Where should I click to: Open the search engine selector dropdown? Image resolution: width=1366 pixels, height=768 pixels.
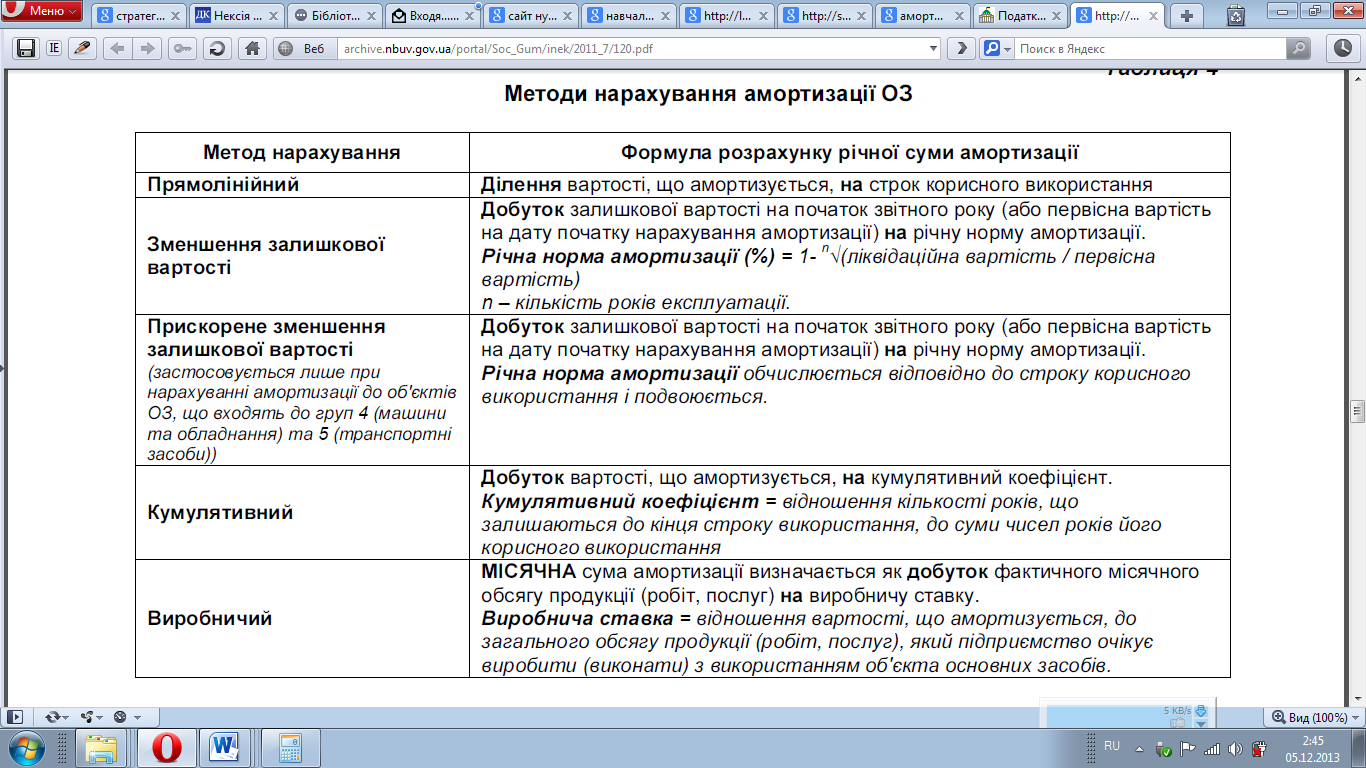click(x=997, y=49)
